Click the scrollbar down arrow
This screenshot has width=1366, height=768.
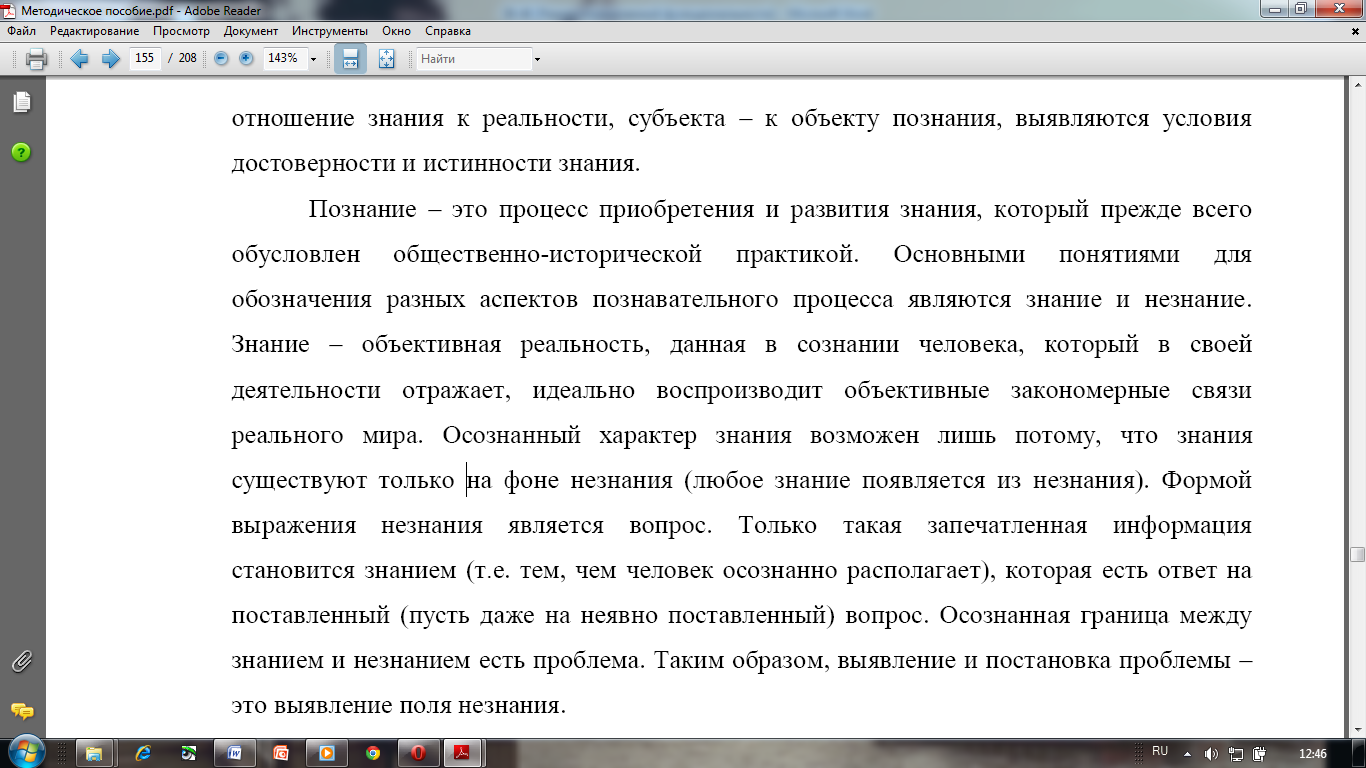tap(1357, 731)
